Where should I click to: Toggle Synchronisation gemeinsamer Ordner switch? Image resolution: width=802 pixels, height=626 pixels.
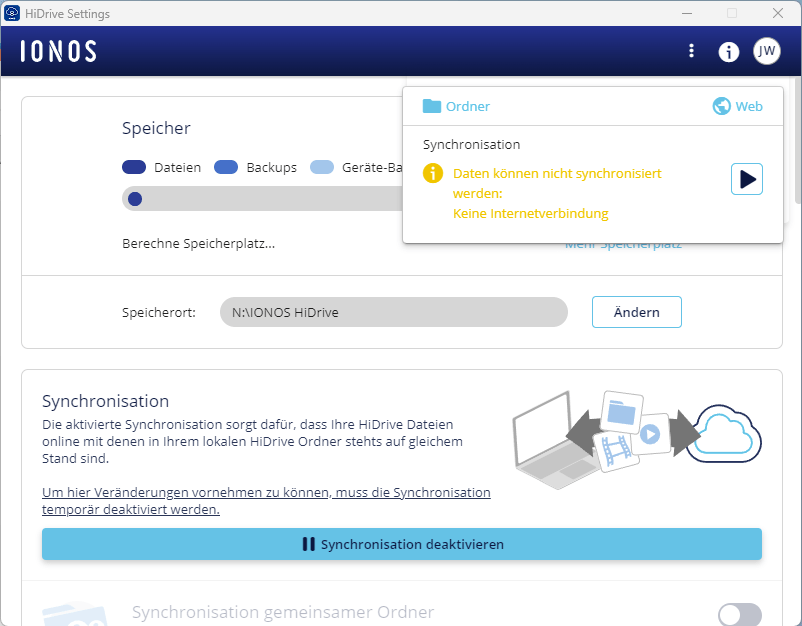(740, 614)
